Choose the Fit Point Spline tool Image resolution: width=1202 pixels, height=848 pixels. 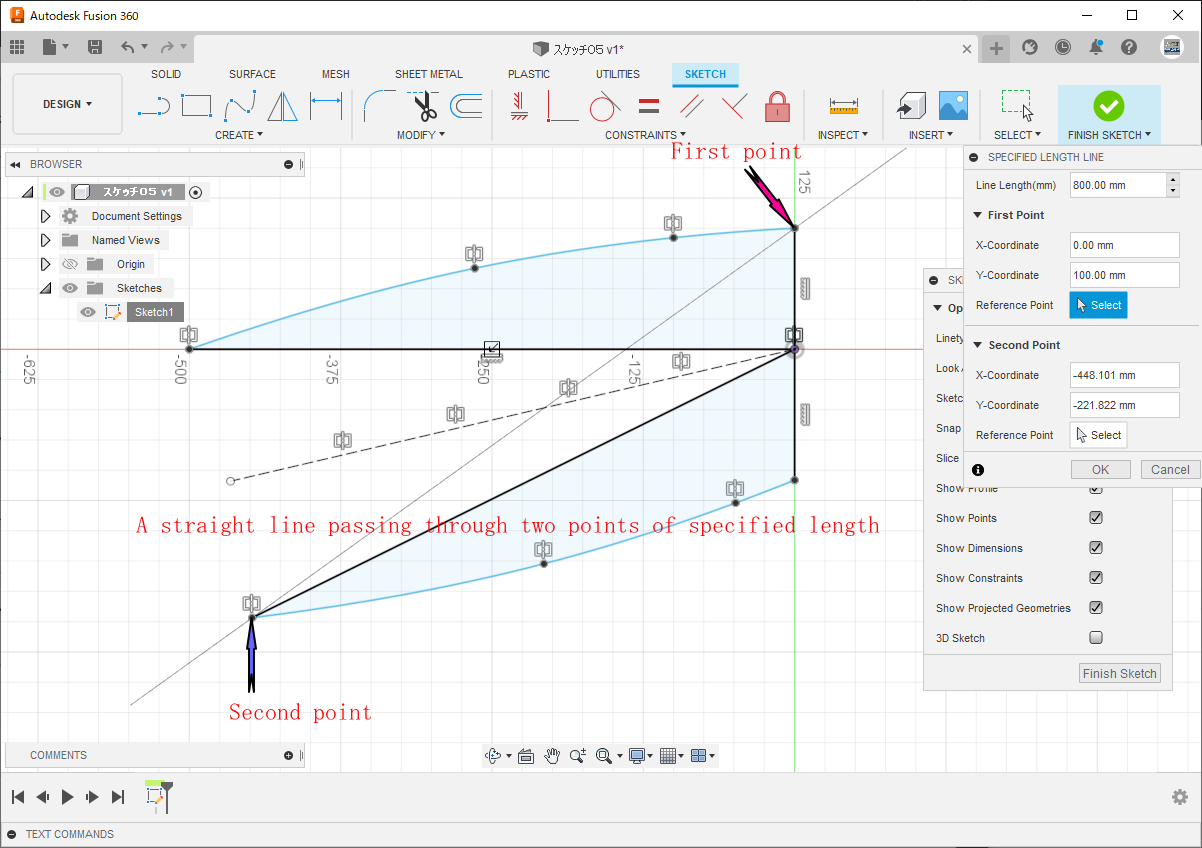pyautogui.click(x=241, y=105)
